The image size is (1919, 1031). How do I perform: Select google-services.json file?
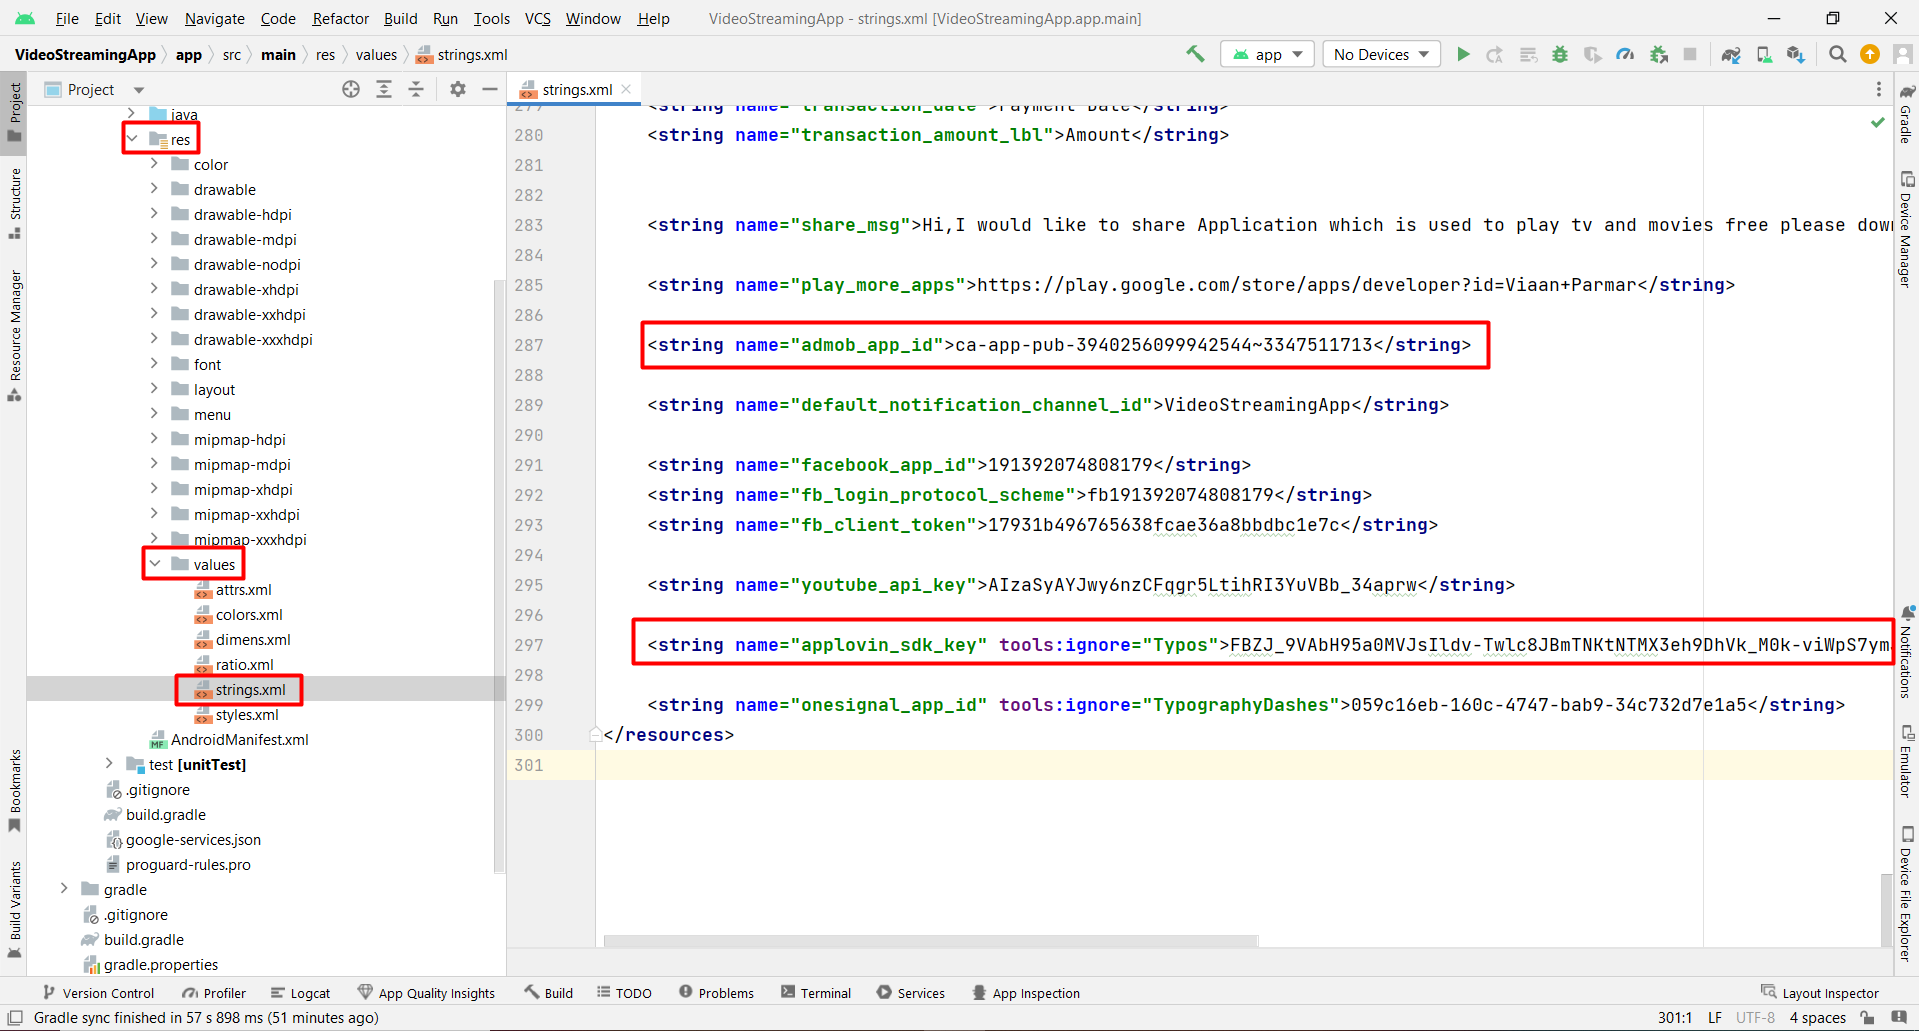183,839
